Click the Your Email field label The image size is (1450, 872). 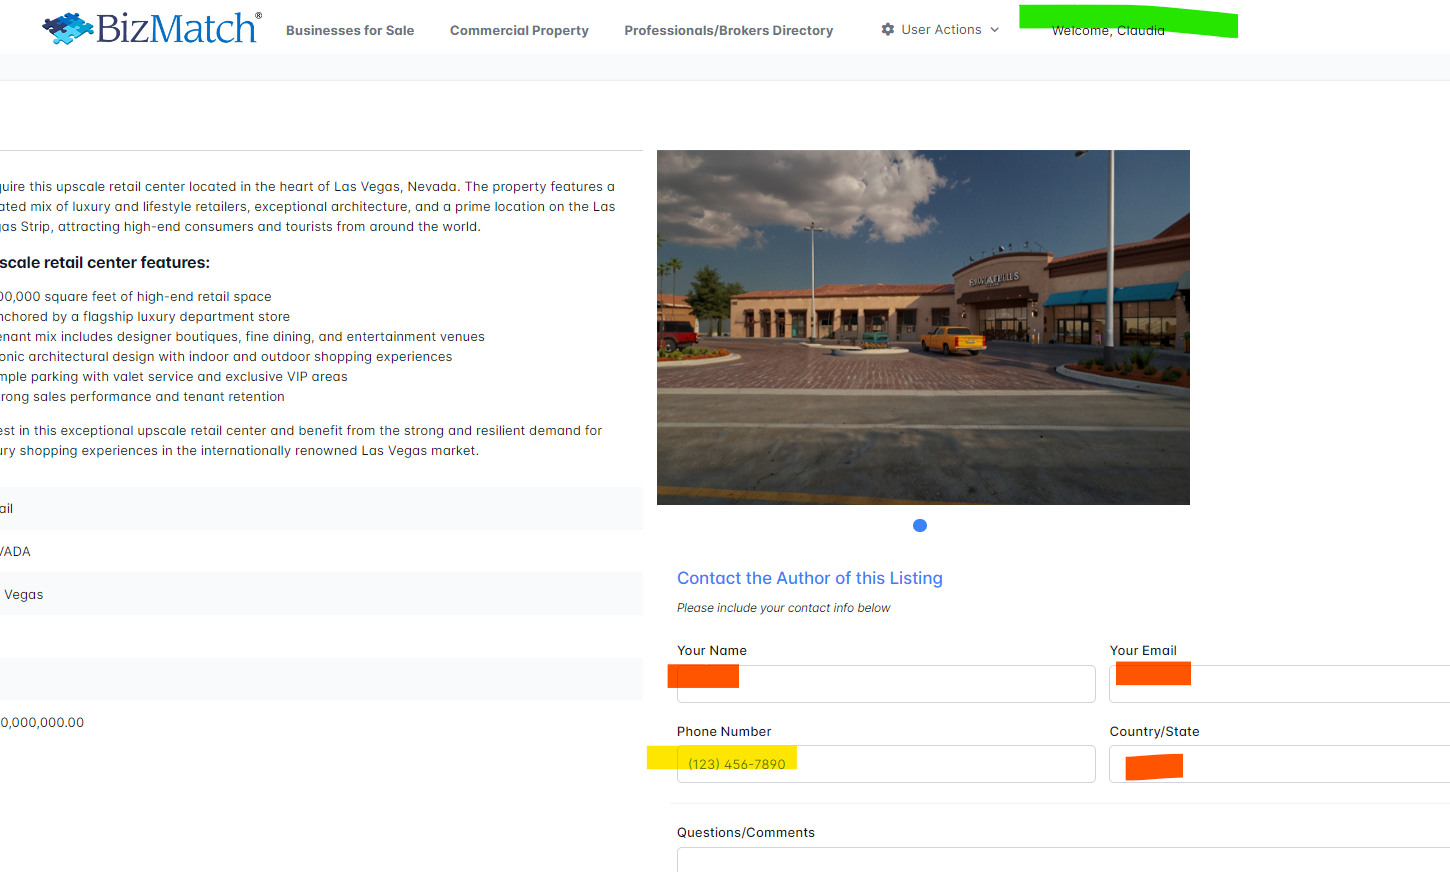(1143, 651)
